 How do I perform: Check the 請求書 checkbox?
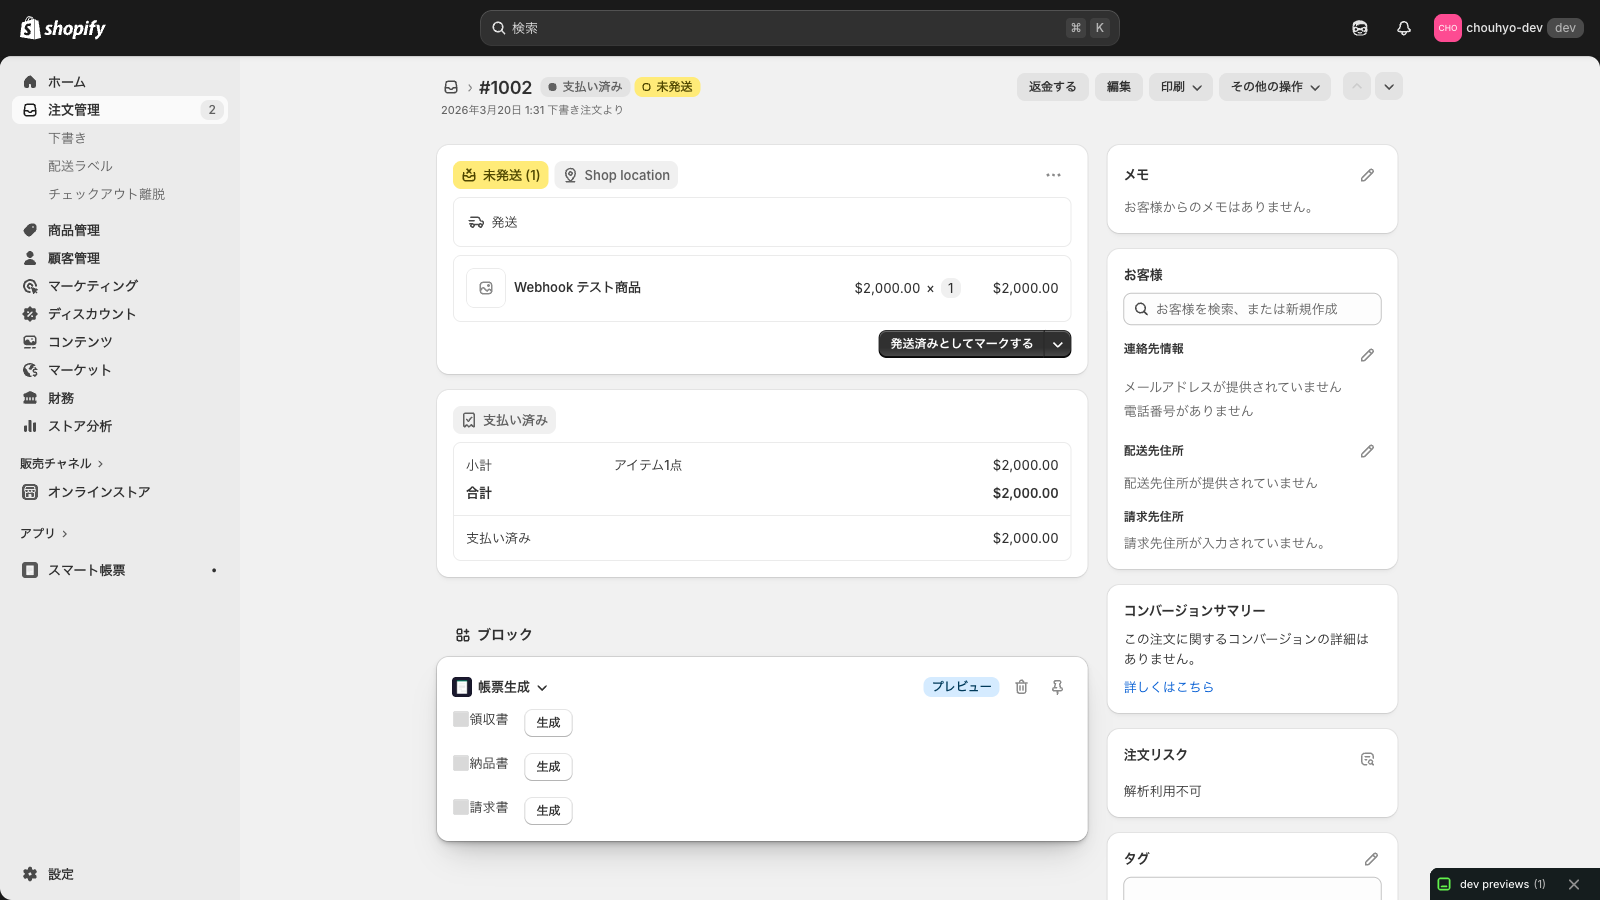click(461, 807)
